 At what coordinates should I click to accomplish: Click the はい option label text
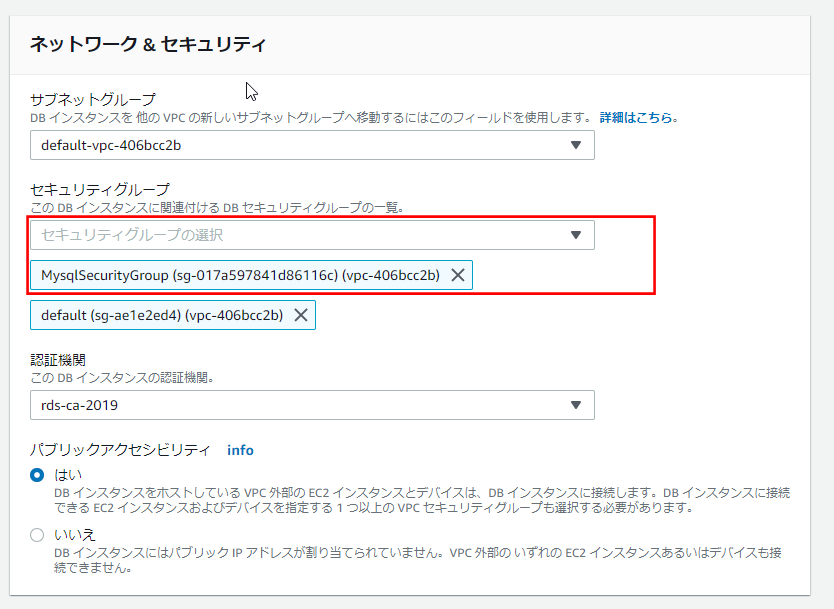coord(68,474)
